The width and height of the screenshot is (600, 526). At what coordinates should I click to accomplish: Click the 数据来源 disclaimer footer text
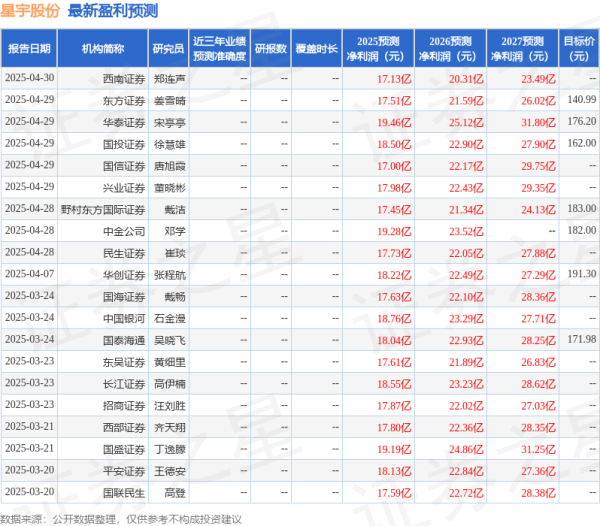(x=121, y=517)
